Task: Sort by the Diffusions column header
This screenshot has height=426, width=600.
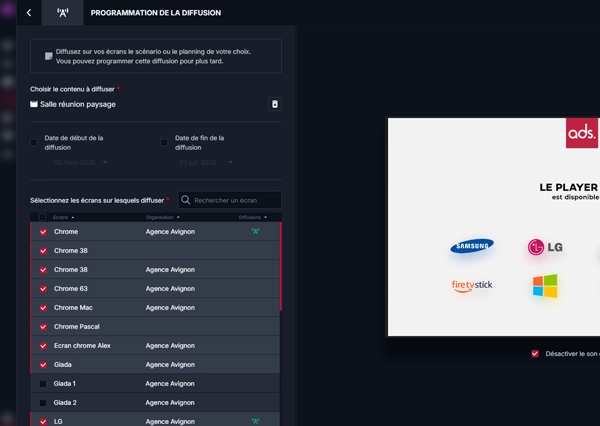Action: tap(253, 217)
